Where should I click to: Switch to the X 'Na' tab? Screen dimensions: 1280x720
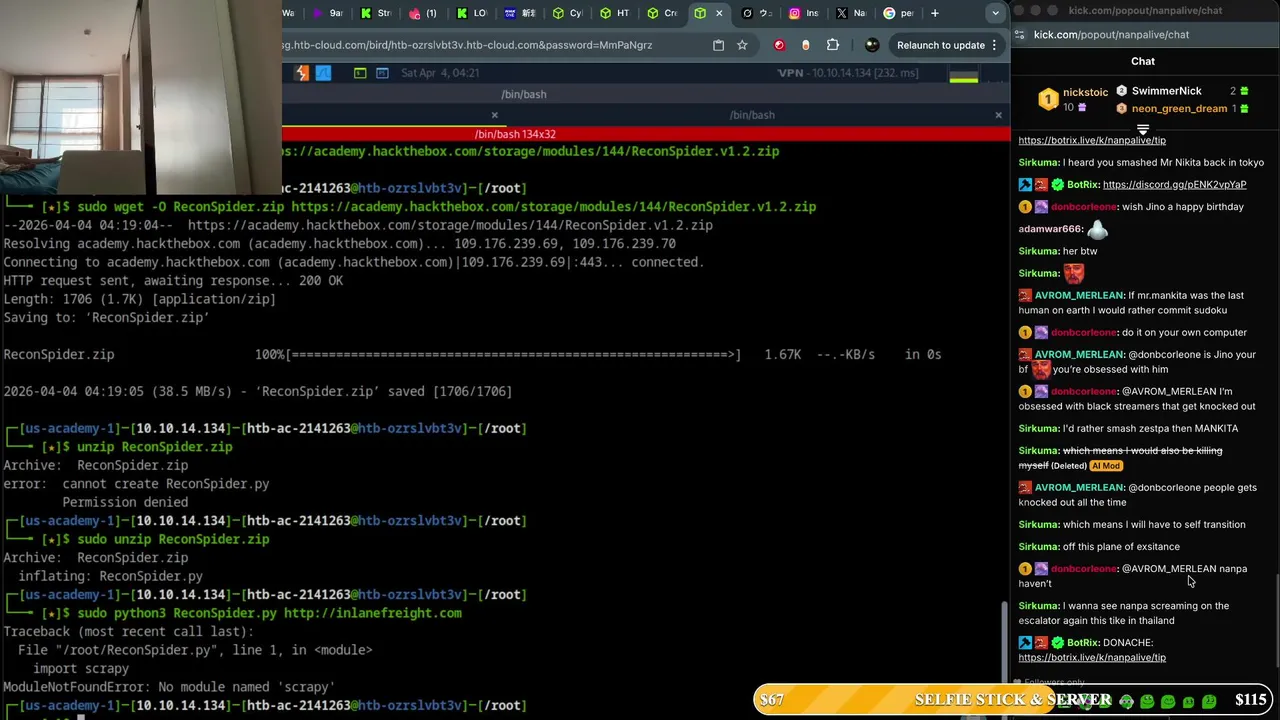click(x=851, y=13)
